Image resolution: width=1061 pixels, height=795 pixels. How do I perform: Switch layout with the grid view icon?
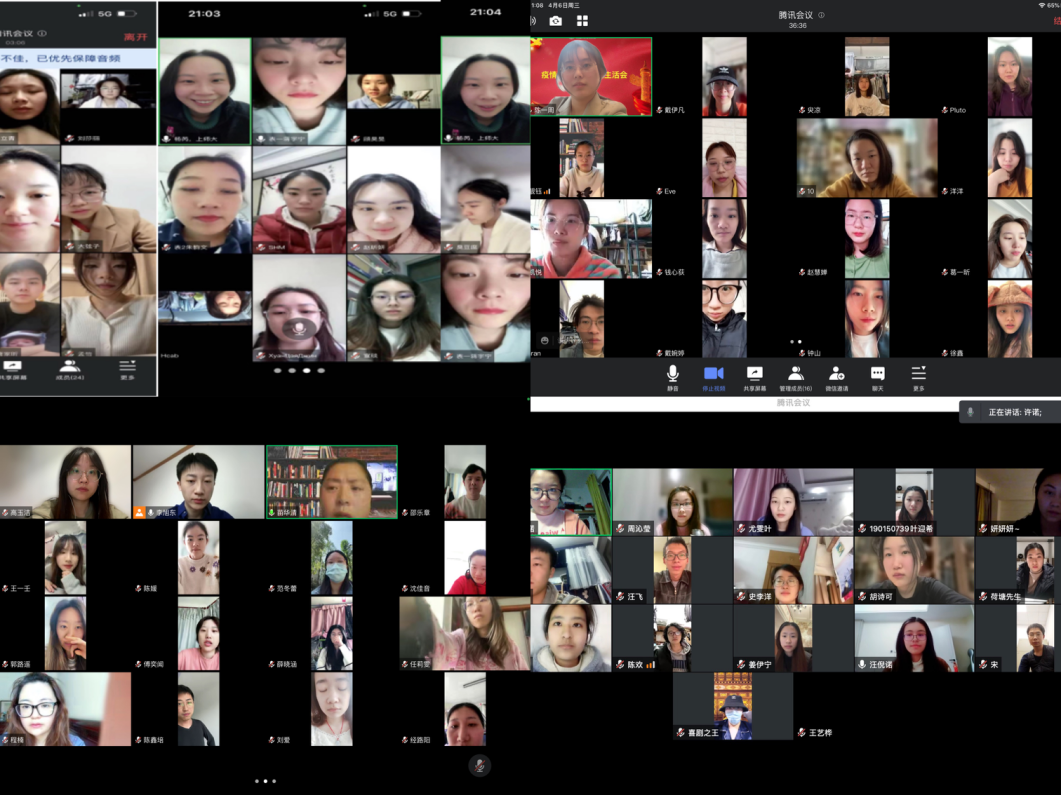582,21
